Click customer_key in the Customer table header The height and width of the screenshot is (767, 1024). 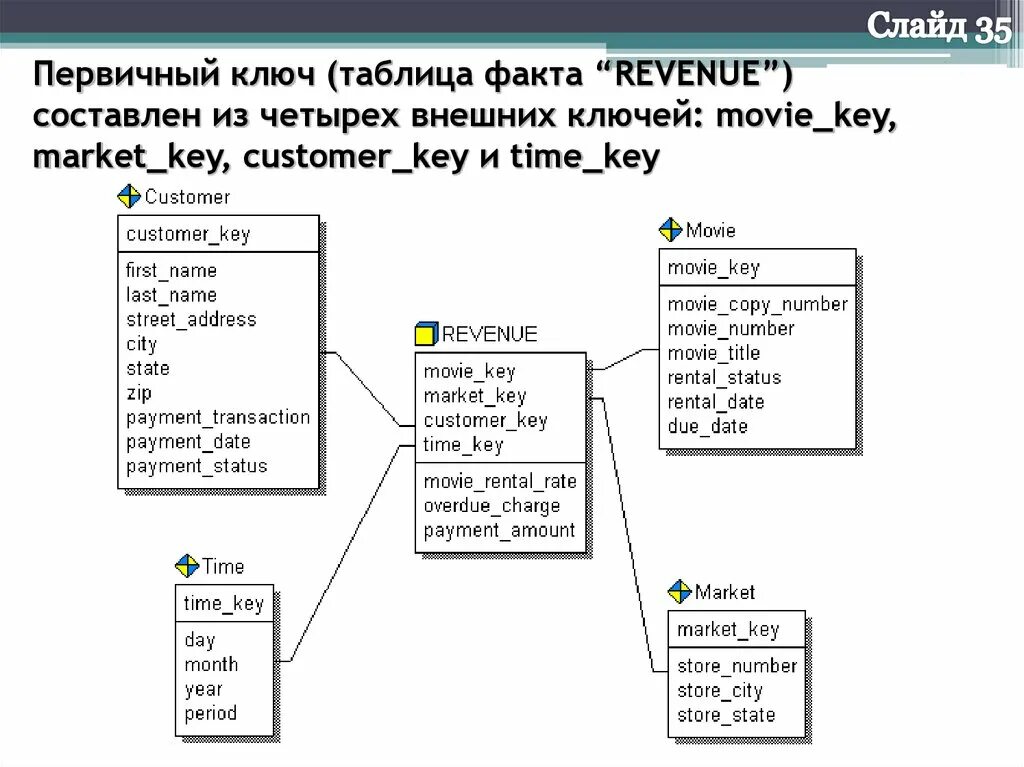(x=188, y=234)
